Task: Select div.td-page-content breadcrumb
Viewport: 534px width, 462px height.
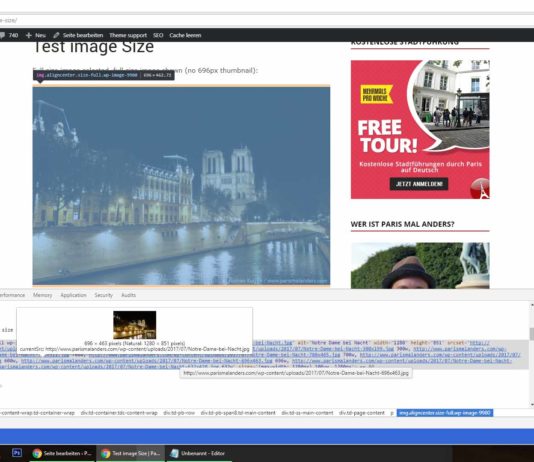Action: click(362, 413)
